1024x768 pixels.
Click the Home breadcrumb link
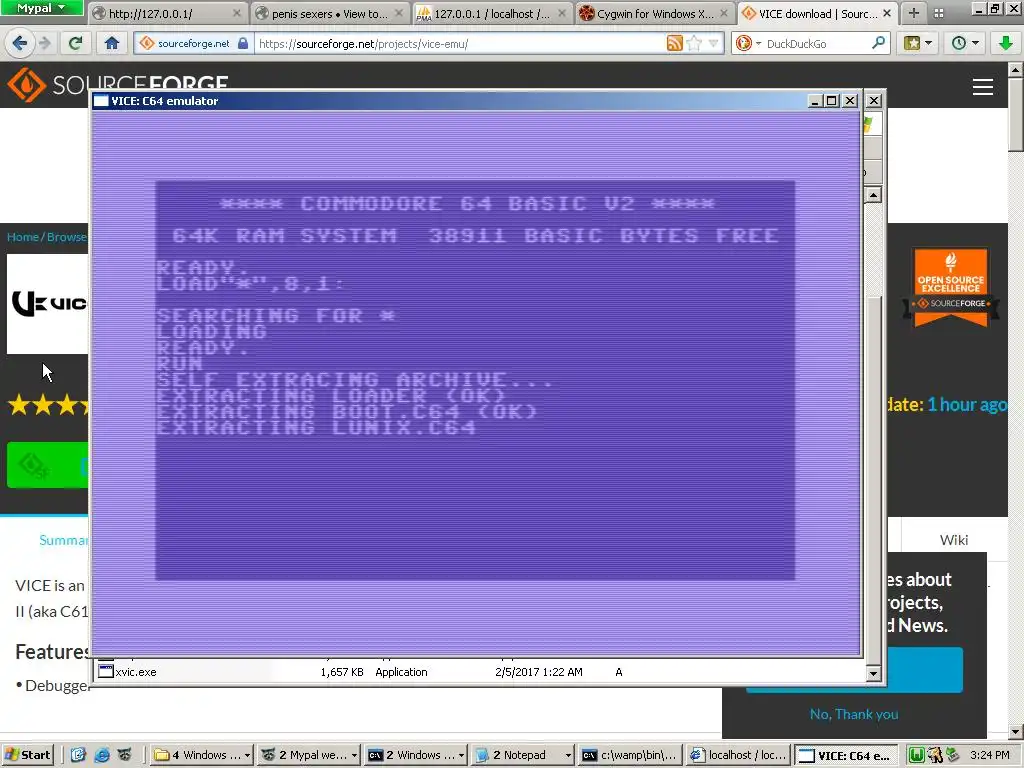(x=23, y=236)
